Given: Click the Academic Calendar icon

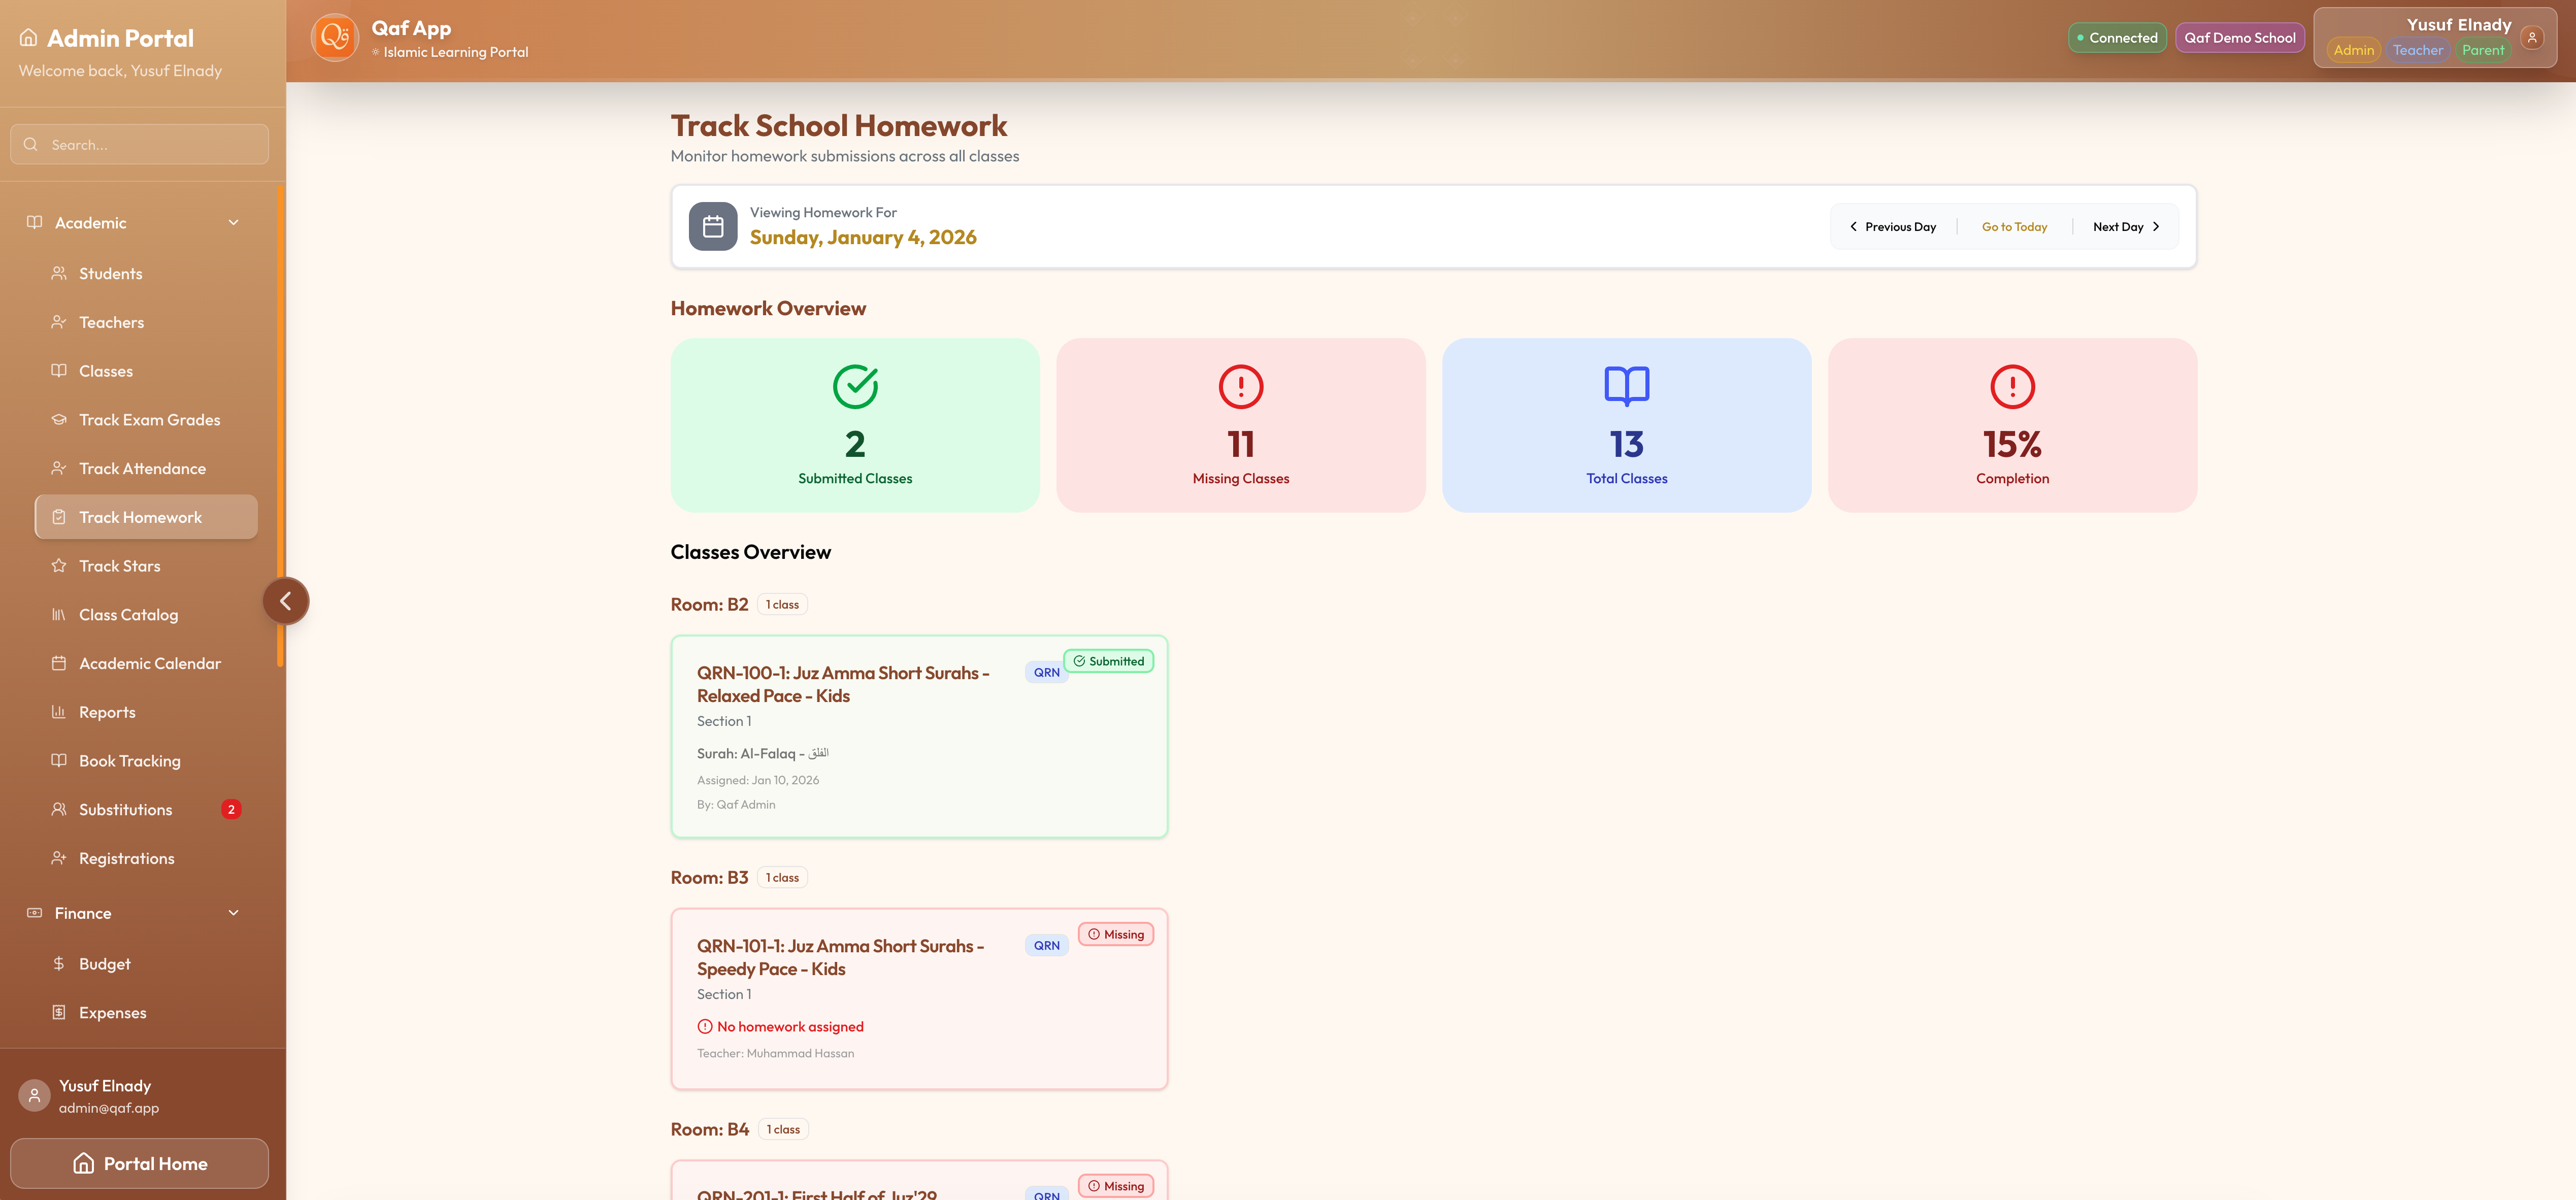Looking at the screenshot, I should [x=59, y=663].
